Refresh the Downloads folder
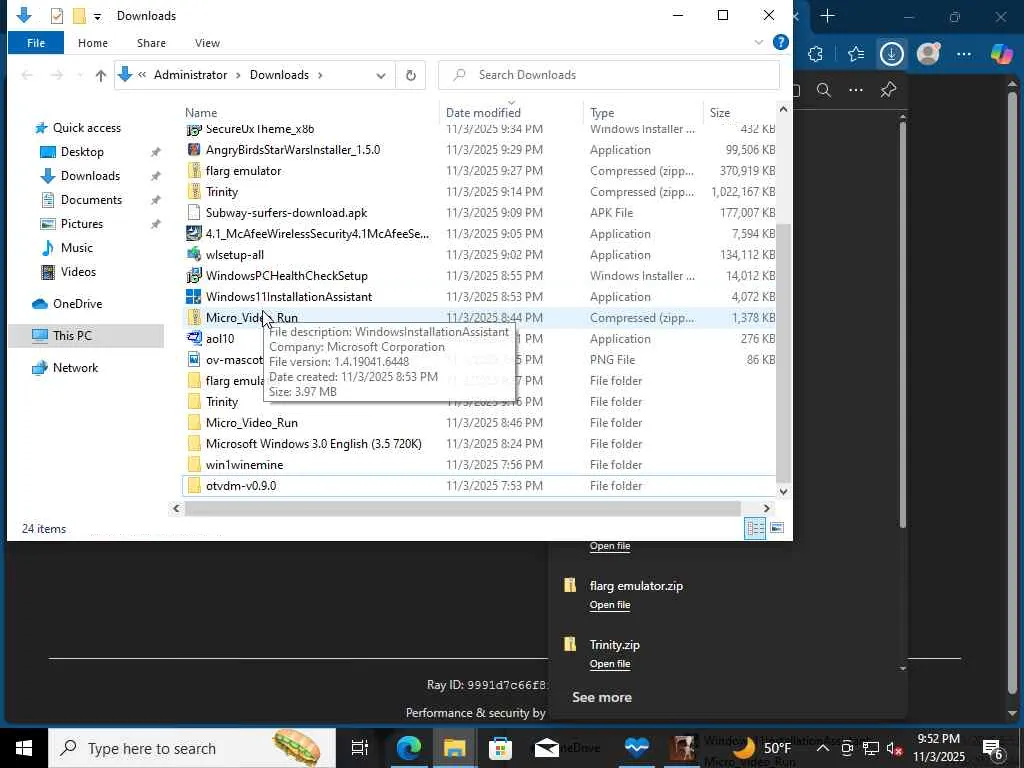The image size is (1024, 768). [x=411, y=75]
